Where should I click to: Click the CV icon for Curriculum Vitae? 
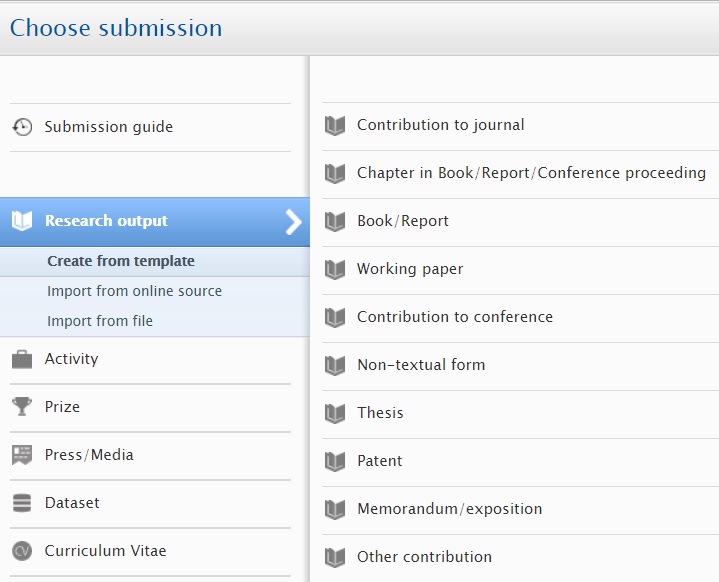(x=22, y=551)
